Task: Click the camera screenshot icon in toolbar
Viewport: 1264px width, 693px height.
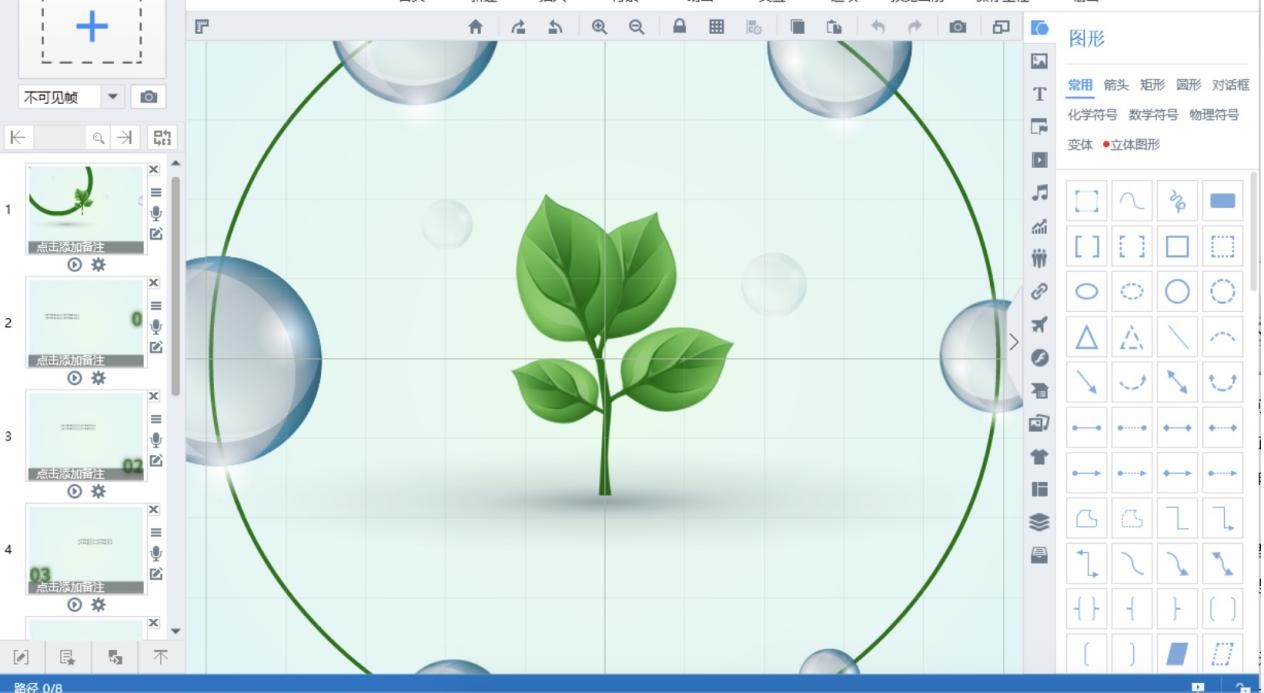Action: (x=958, y=27)
